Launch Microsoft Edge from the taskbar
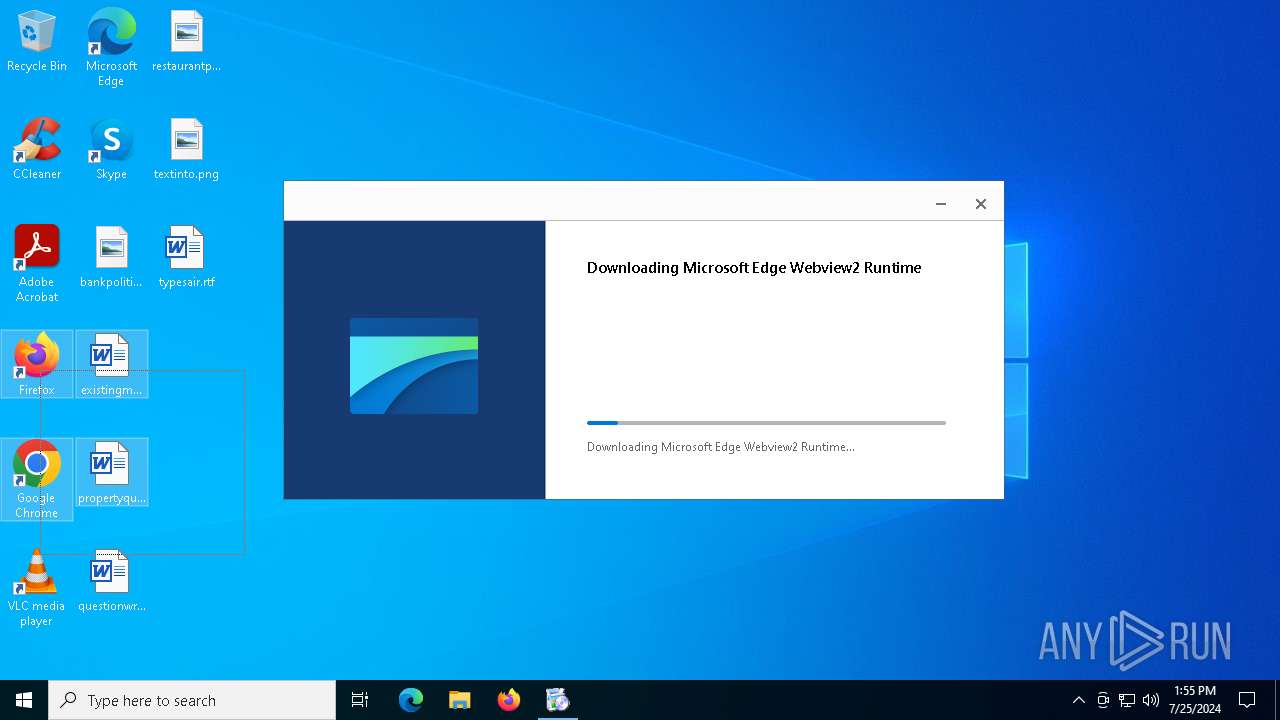The image size is (1280, 720). pos(411,700)
